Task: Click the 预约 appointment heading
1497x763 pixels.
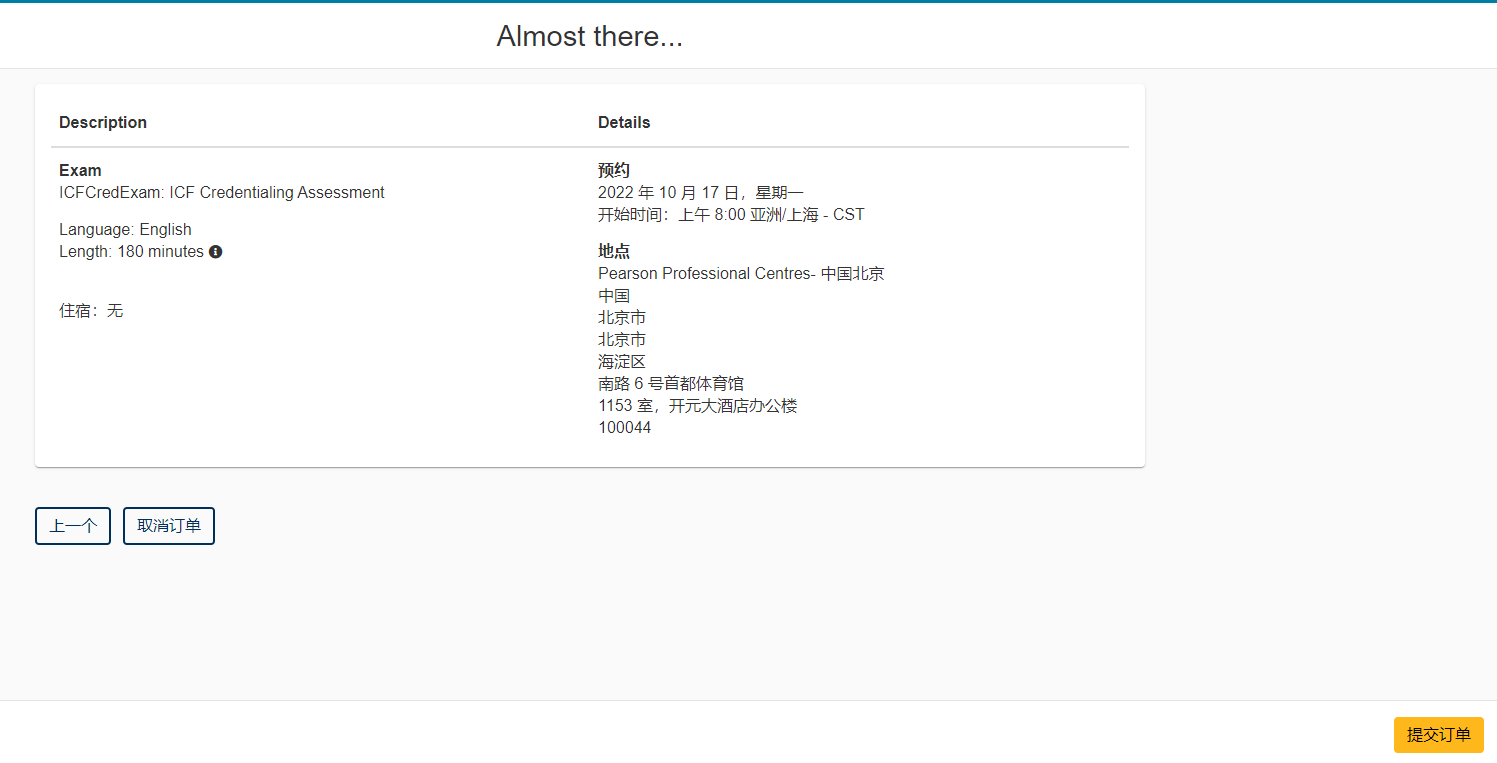Action: [x=614, y=170]
